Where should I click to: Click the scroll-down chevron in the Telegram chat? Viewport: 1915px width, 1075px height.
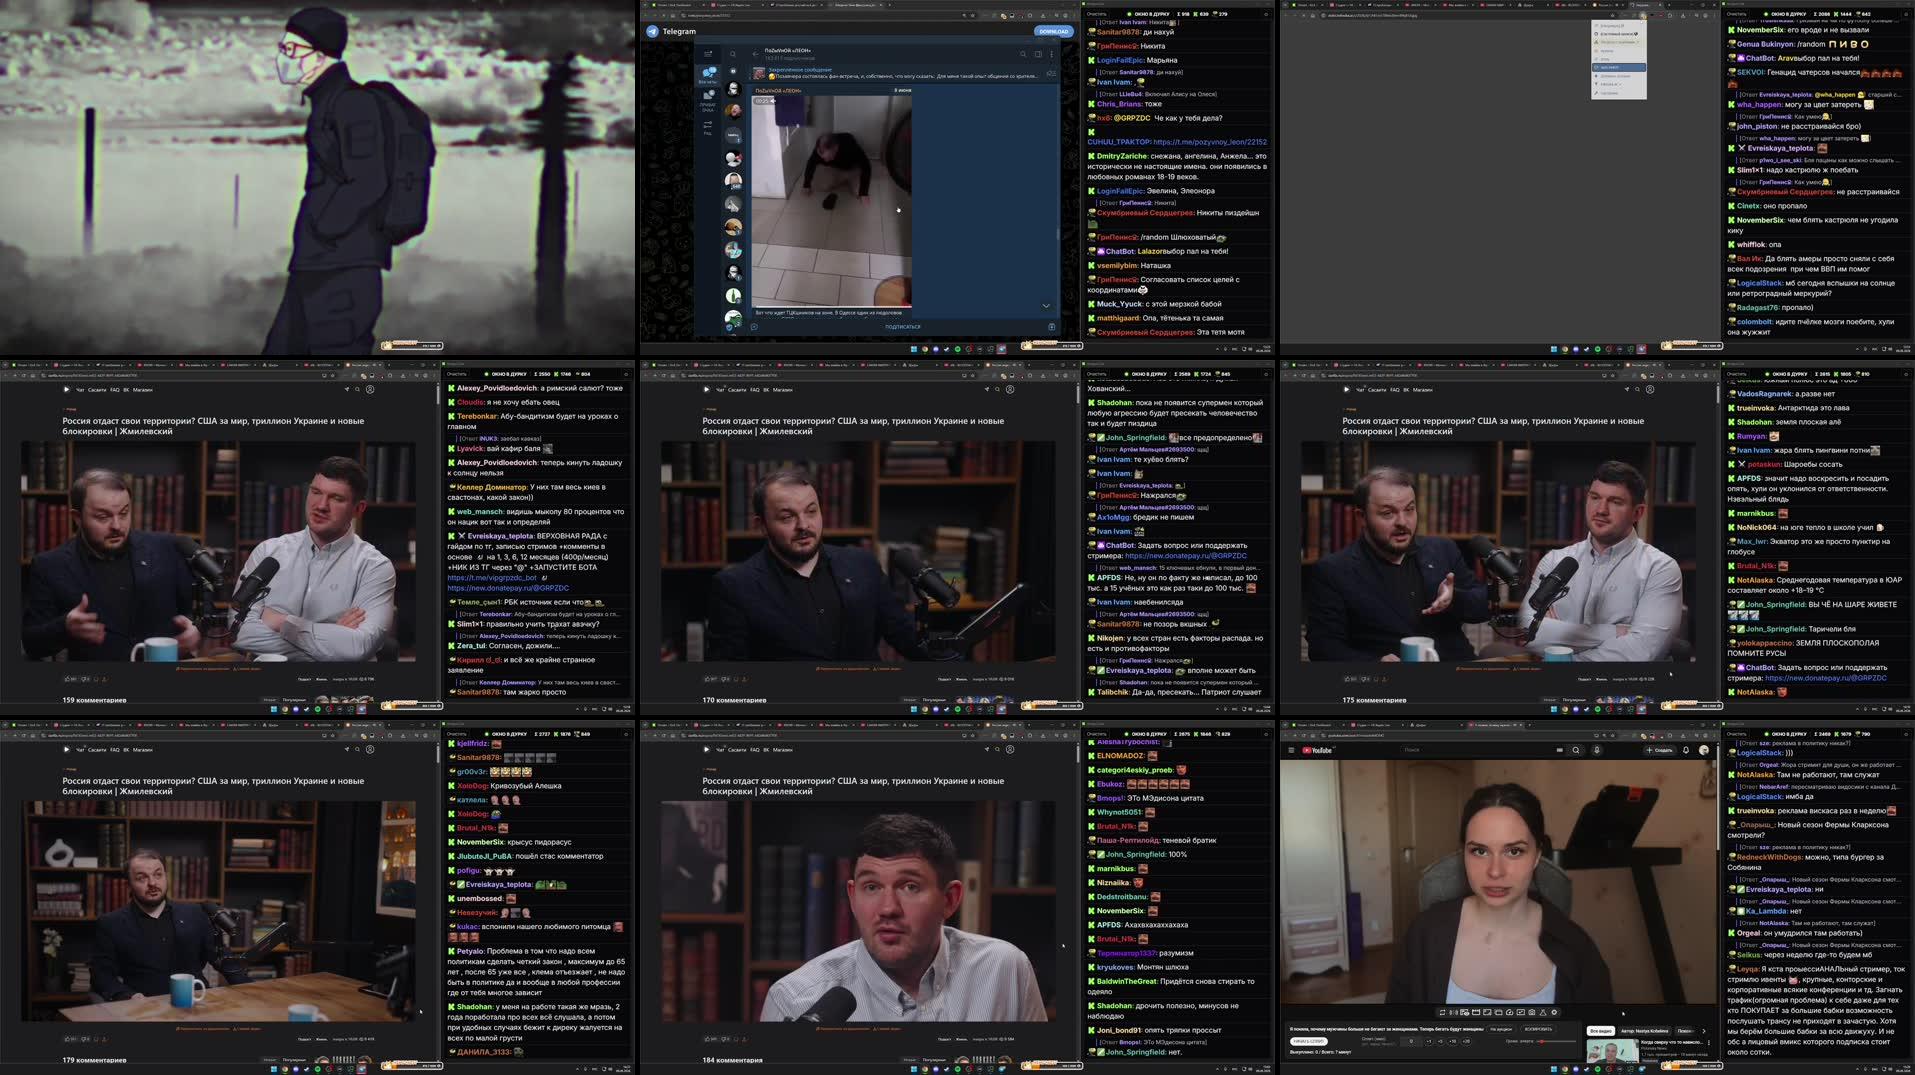point(1046,306)
